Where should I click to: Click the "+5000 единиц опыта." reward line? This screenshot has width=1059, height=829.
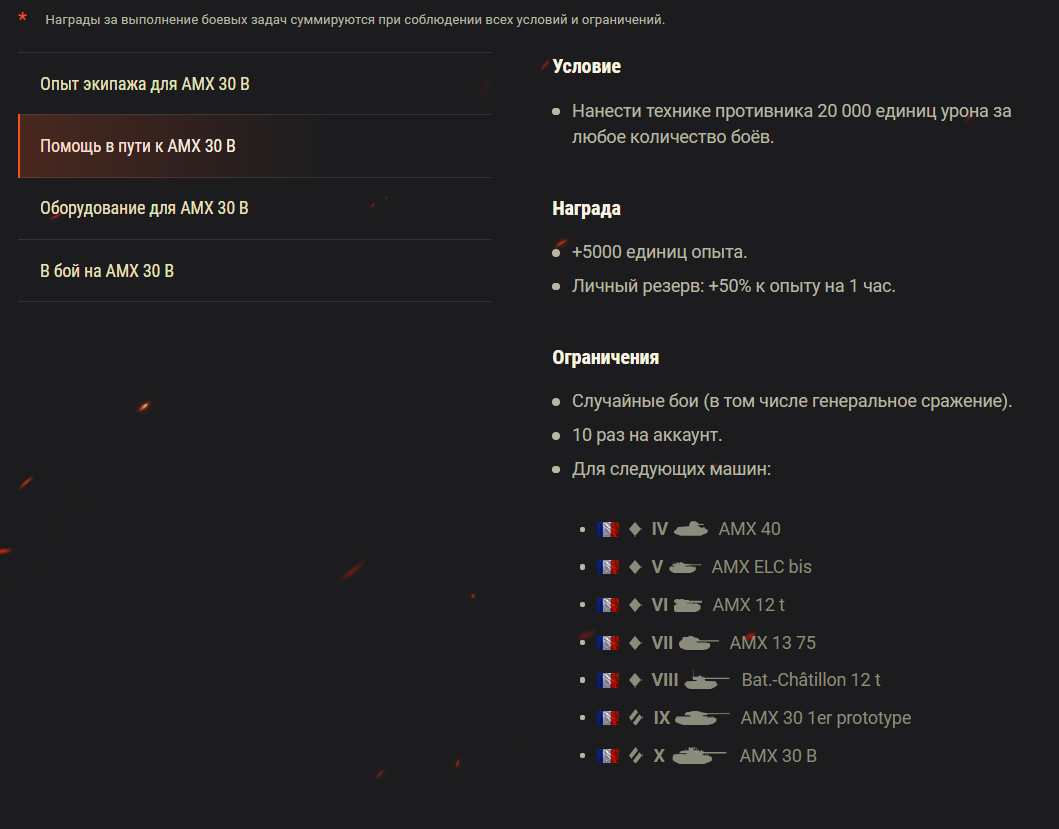(x=659, y=252)
